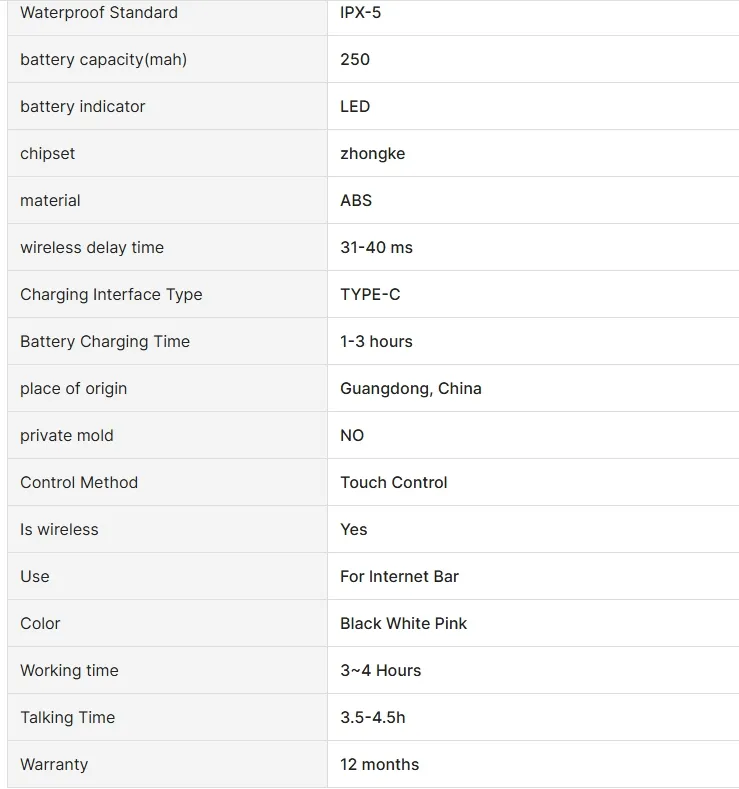Click the 12 months warranty value
The height and width of the screenshot is (789, 739).
pyautogui.click(x=379, y=764)
